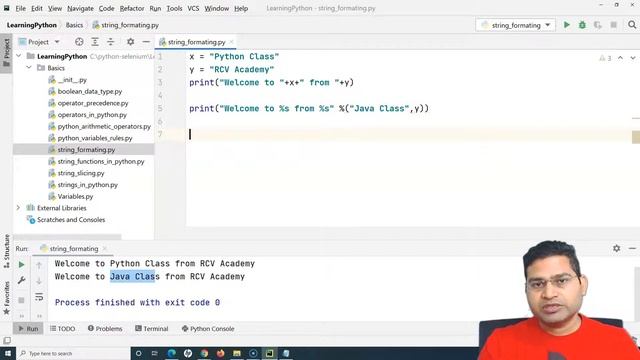Open the VCS menu
The height and width of the screenshot is (360, 640).
pyautogui.click(x=193, y=8)
